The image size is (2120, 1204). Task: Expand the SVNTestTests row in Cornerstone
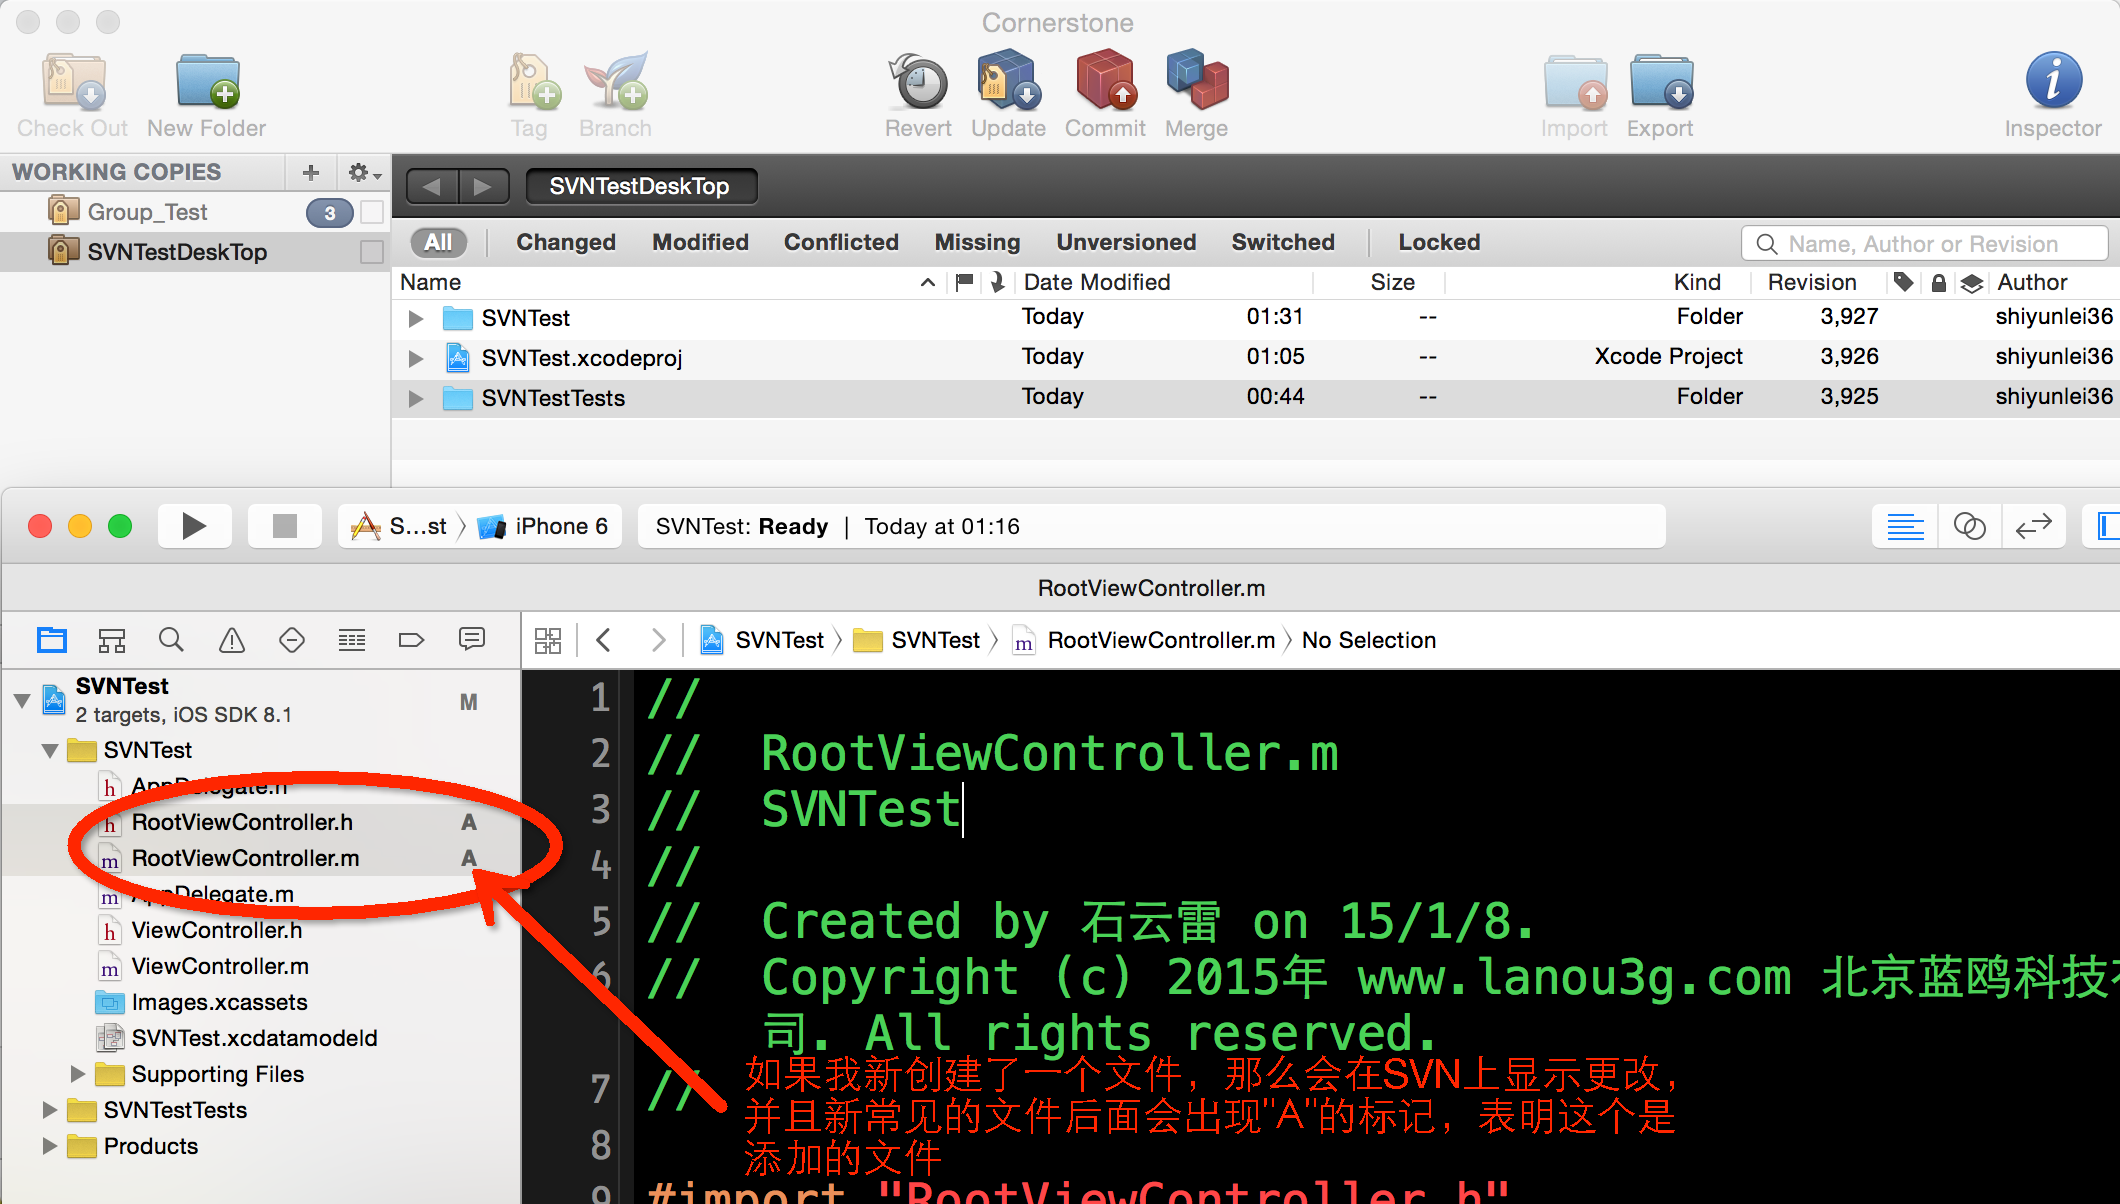pos(416,398)
